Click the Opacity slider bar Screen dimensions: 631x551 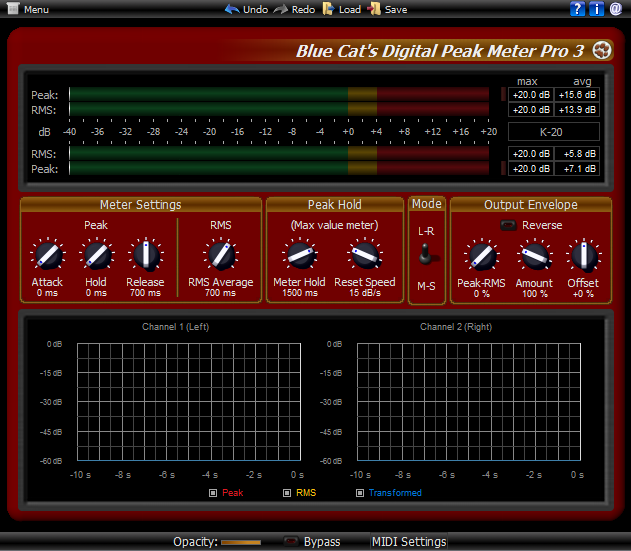pos(241,542)
